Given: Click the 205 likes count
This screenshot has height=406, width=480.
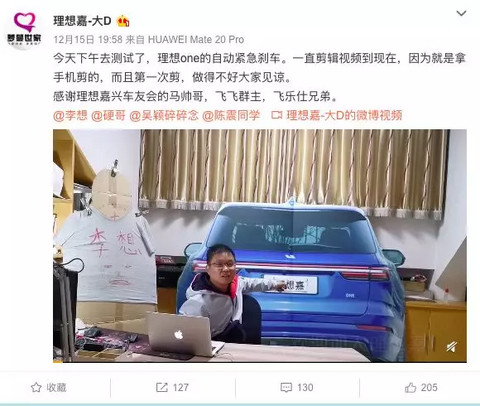Looking at the screenshot, I should coord(429,387).
